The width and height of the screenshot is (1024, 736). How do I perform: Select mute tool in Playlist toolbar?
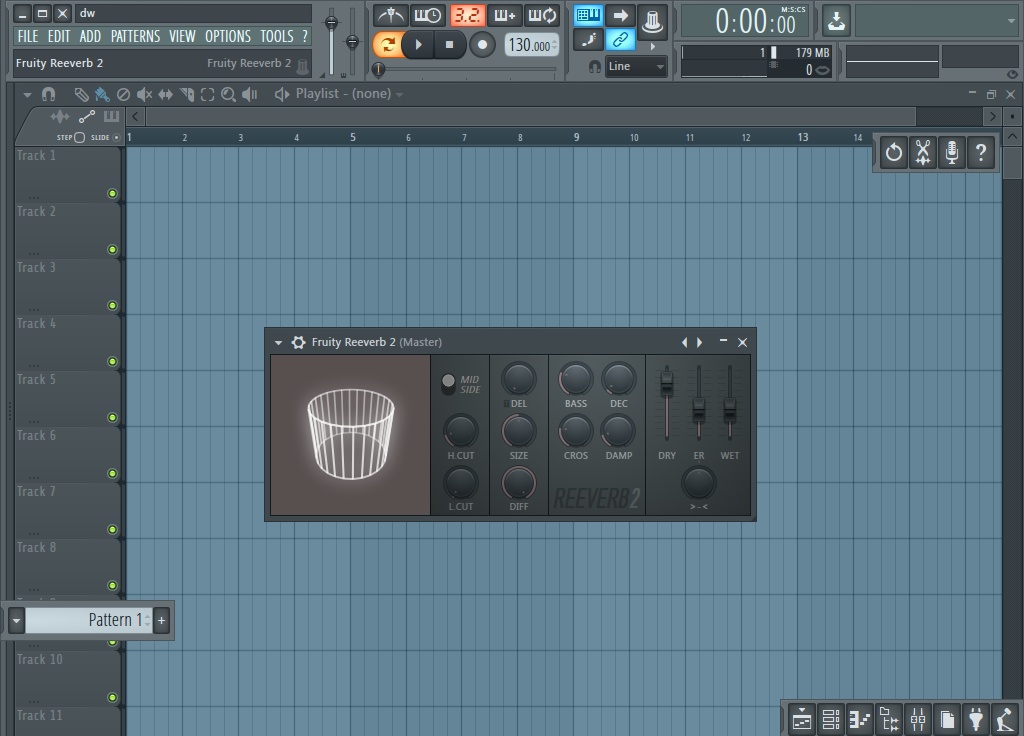click(144, 95)
